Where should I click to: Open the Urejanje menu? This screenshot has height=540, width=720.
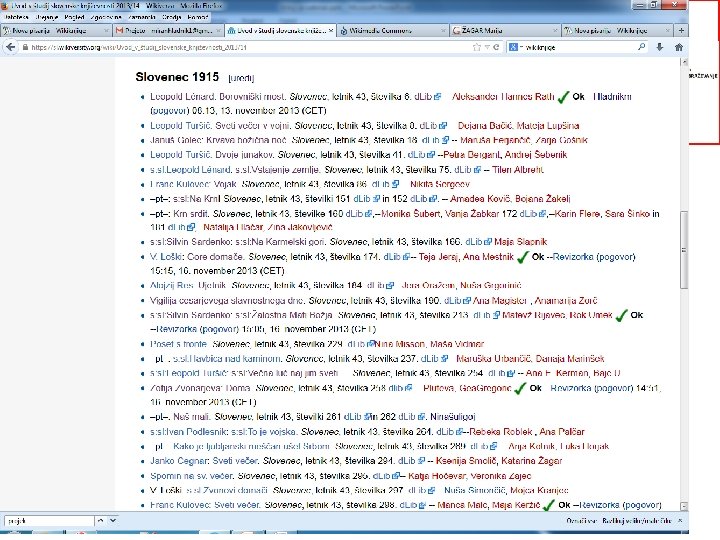47,17
